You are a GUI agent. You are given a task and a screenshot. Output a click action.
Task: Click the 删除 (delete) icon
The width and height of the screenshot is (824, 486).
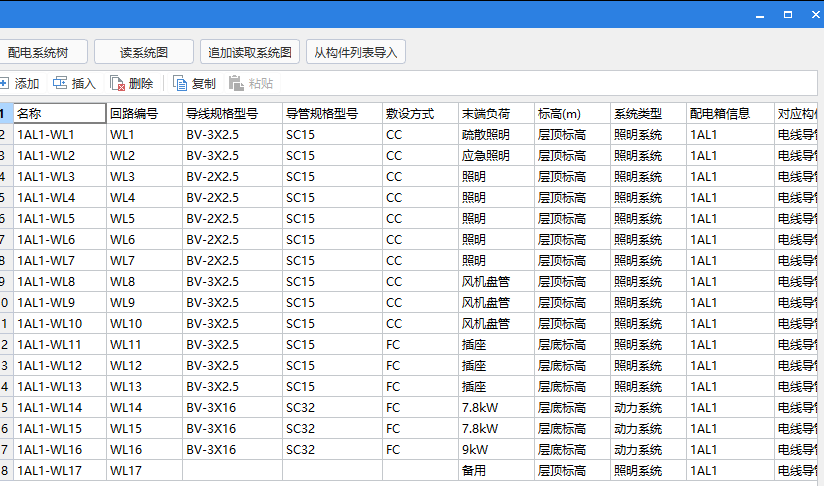pyautogui.click(x=117, y=83)
